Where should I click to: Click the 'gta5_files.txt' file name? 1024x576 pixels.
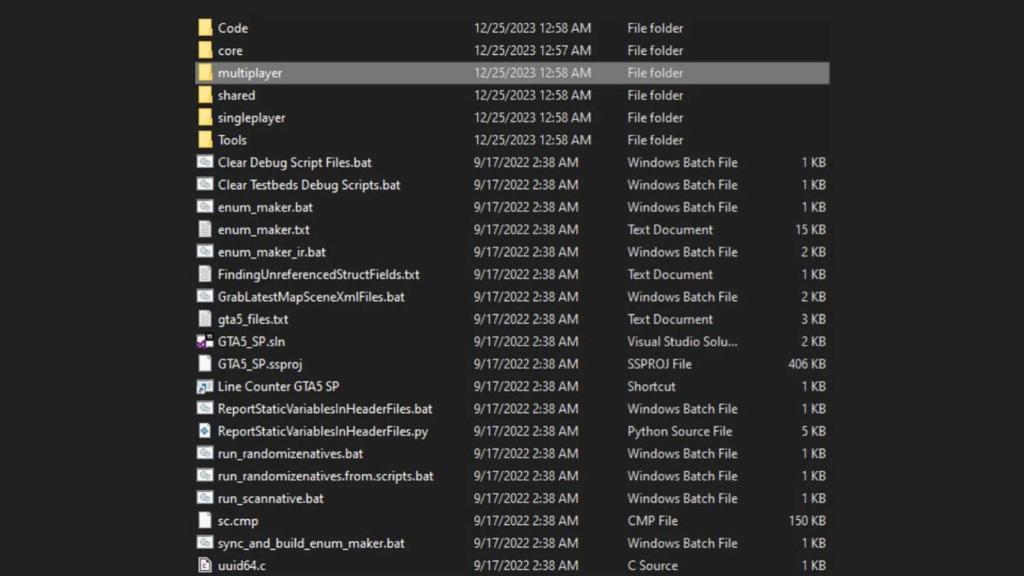tap(253, 319)
